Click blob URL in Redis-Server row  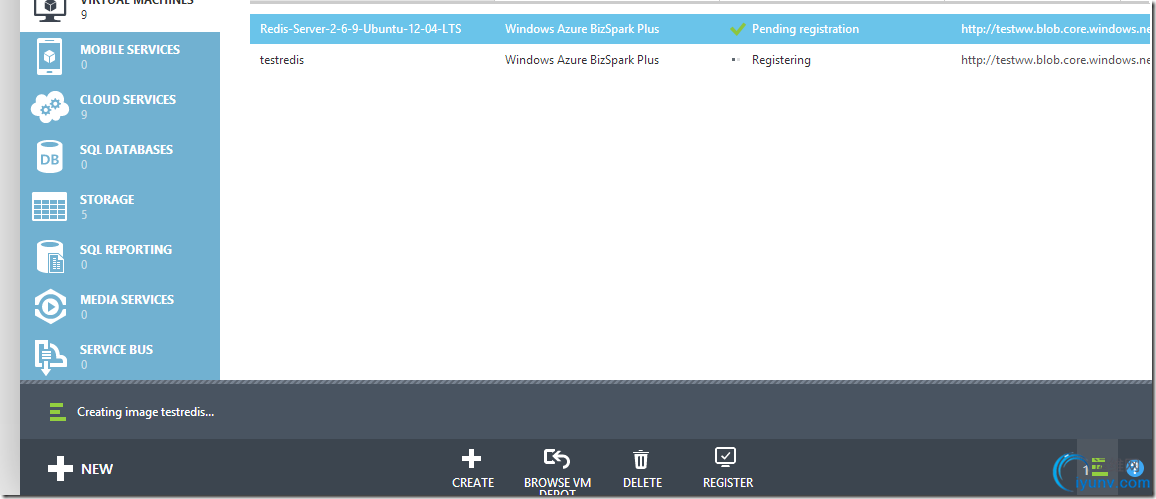(x=1055, y=29)
